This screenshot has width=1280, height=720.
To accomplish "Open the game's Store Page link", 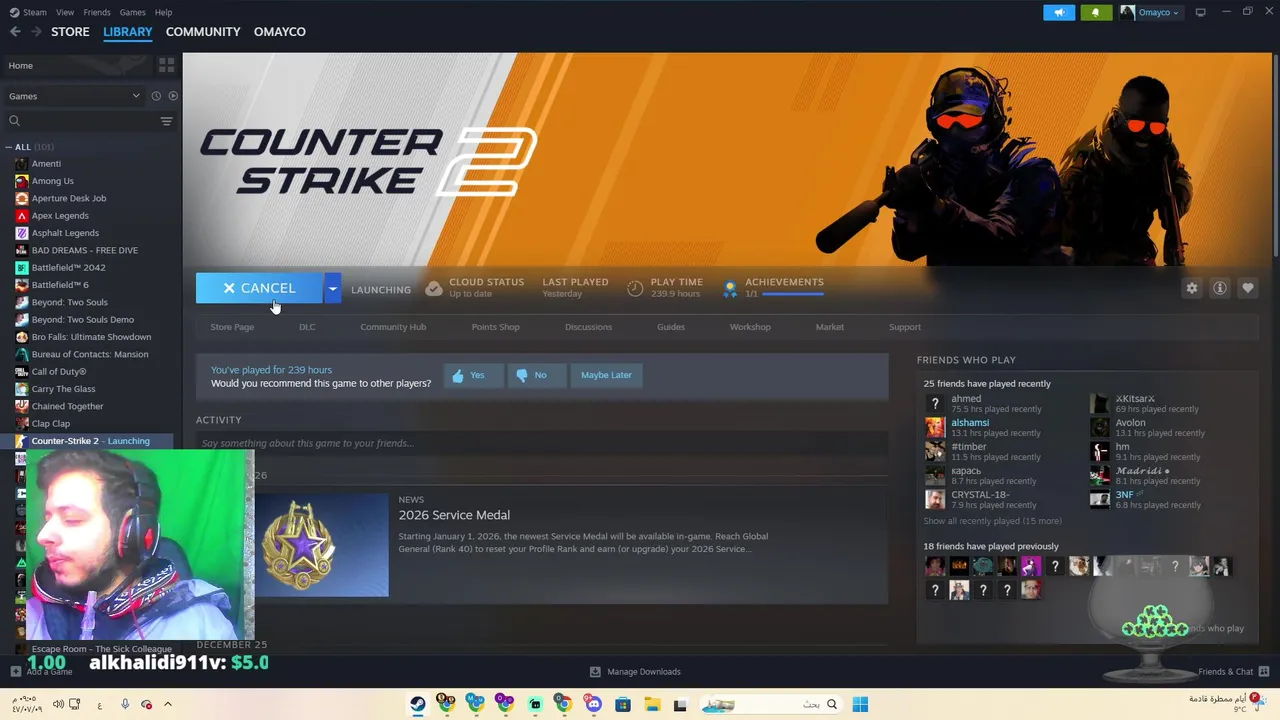I will click(232, 327).
